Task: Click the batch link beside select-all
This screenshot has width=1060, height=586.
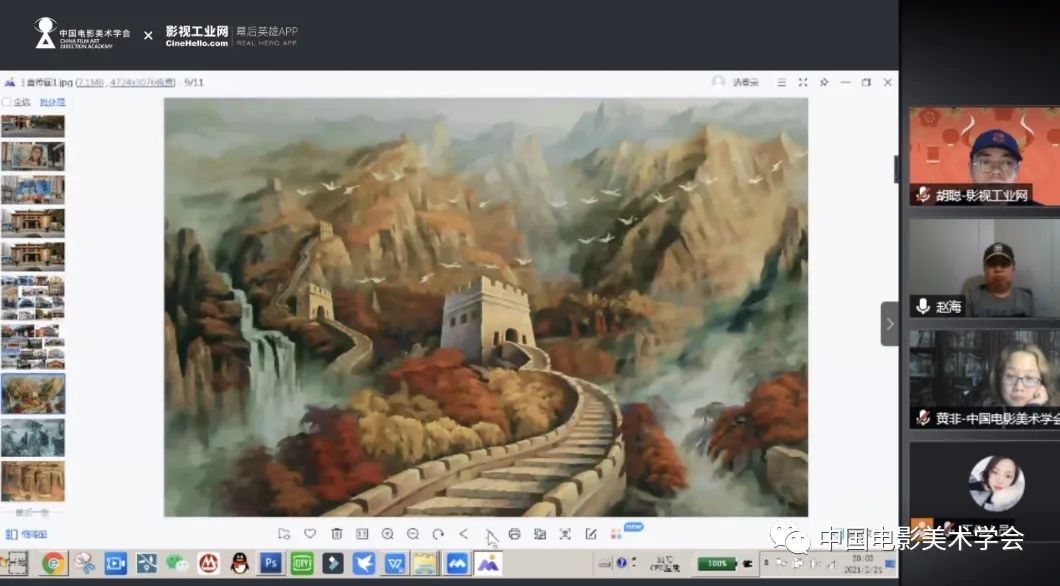Action: (x=52, y=102)
